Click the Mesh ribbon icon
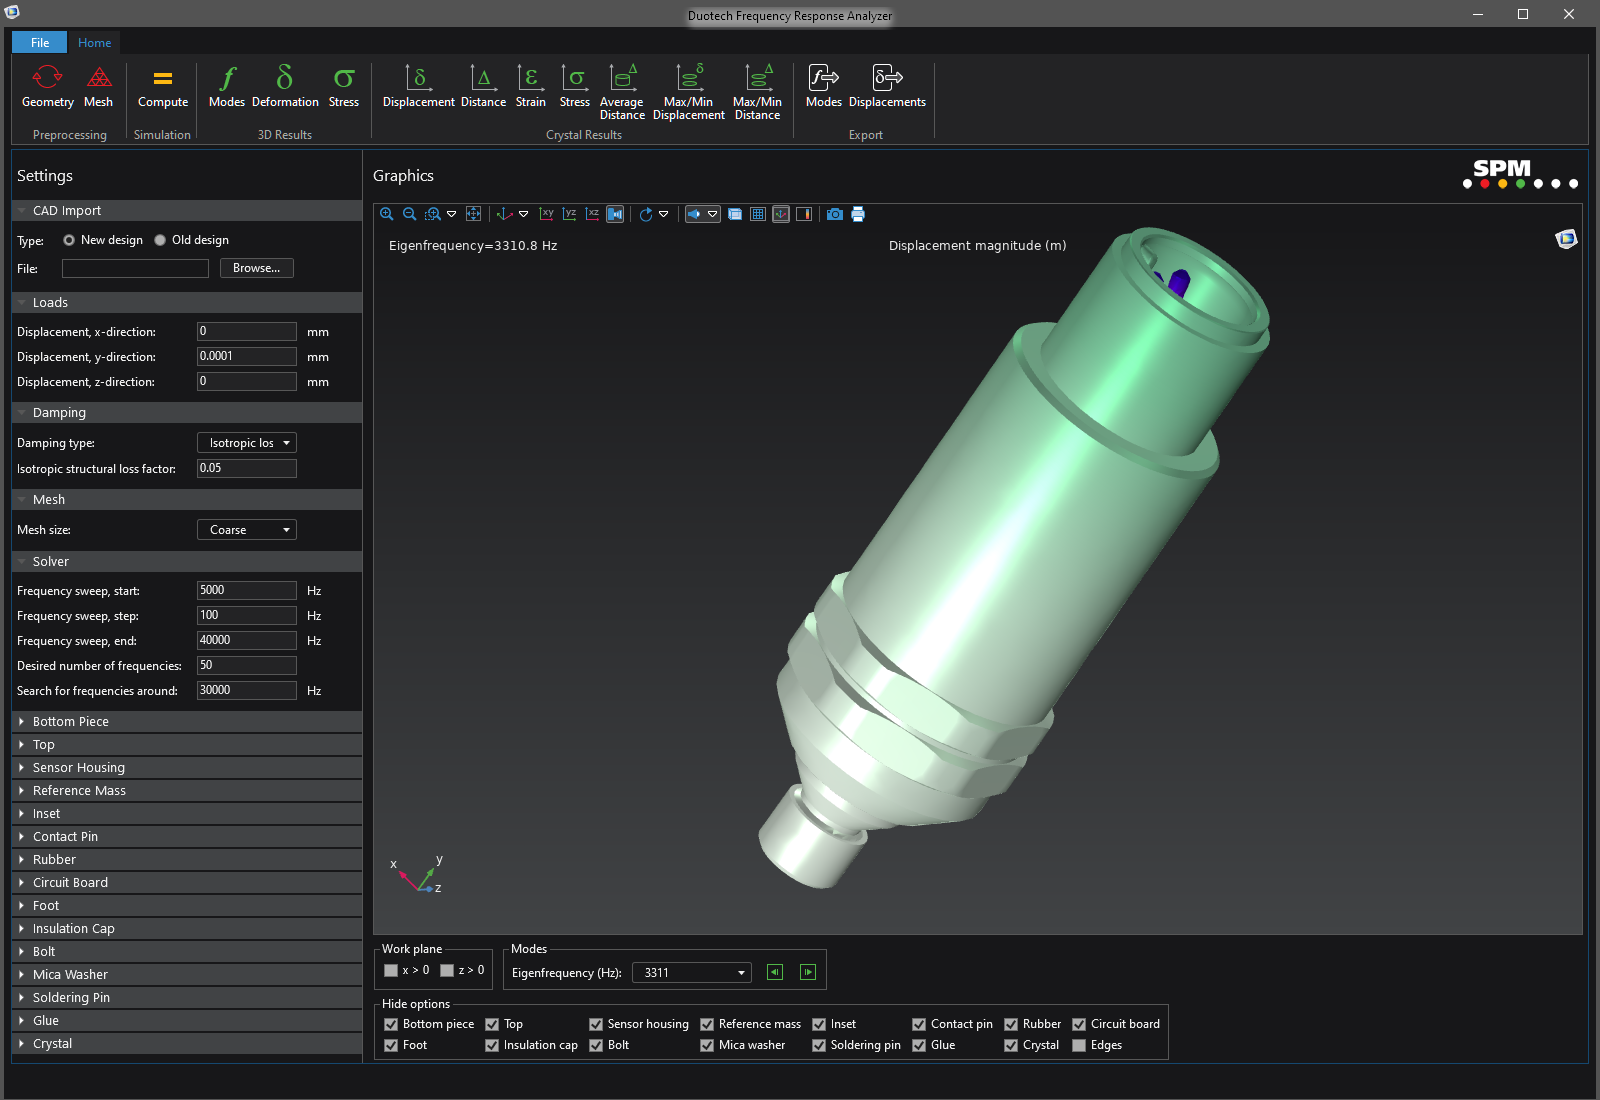The width and height of the screenshot is (1600, 1100). 98,87
